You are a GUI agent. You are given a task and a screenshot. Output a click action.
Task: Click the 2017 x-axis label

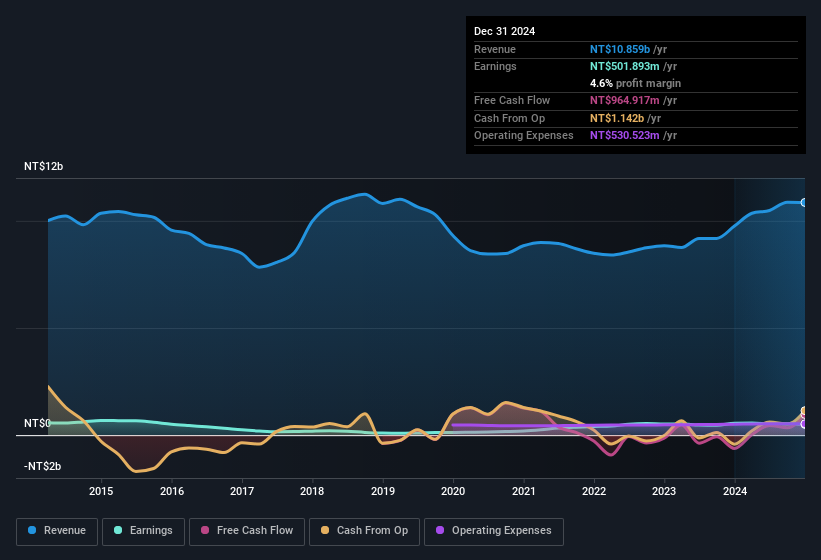click(x=242, y=491)
